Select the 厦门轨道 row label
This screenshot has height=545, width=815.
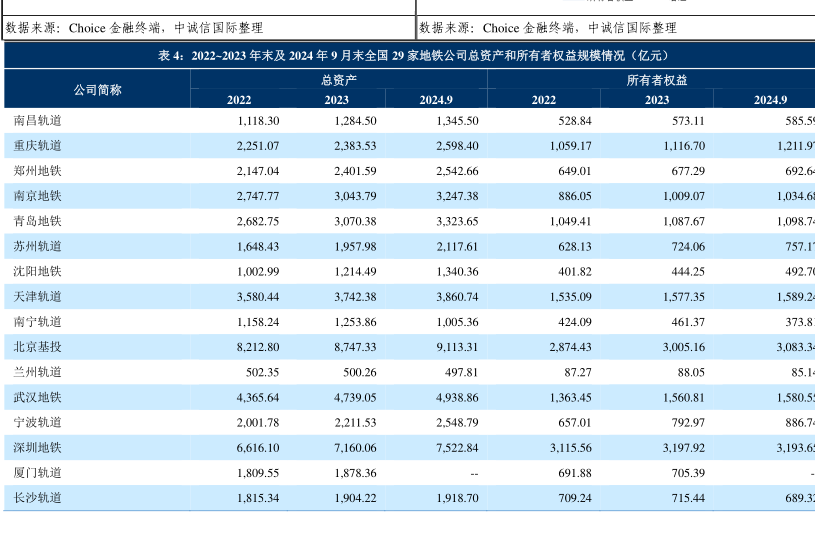[x=38, y=473]
